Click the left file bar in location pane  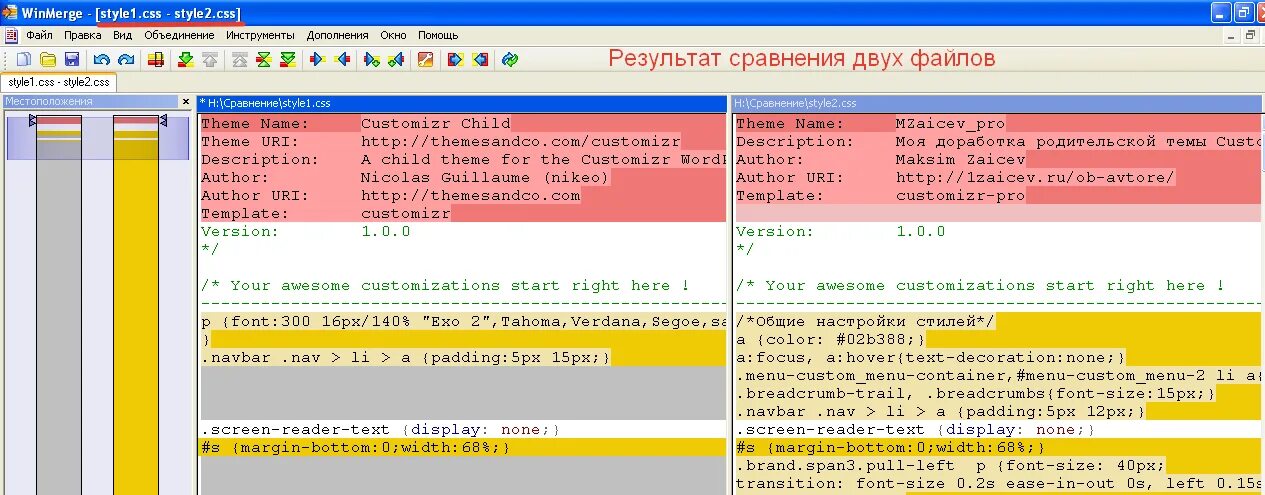tap(59, 303)
